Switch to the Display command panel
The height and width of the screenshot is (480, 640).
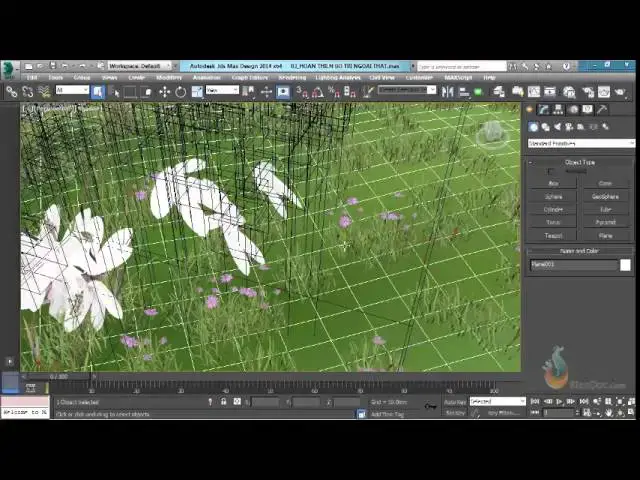(587, 109)
